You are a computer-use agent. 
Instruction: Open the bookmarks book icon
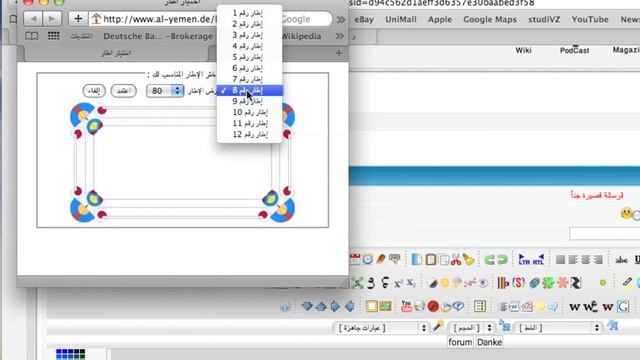click(x=31, y=36)
